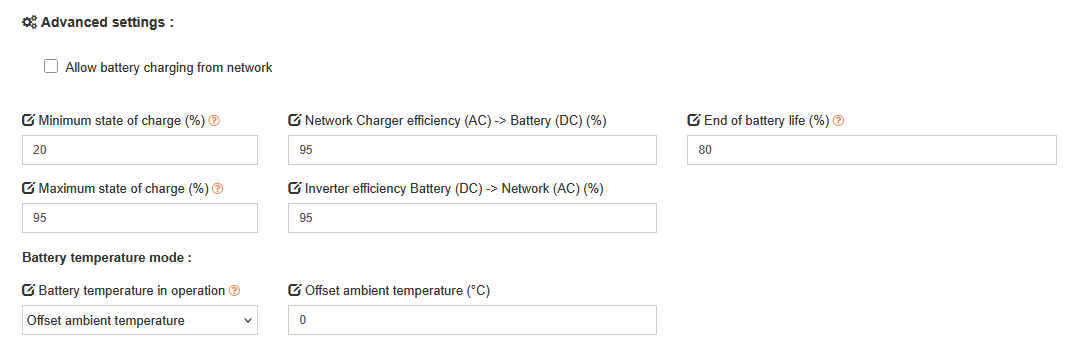Viewport: 1078px width, 363px height.
Task: Click edit icon beside Network Charger efficiency
Action: tap(294, 120)
